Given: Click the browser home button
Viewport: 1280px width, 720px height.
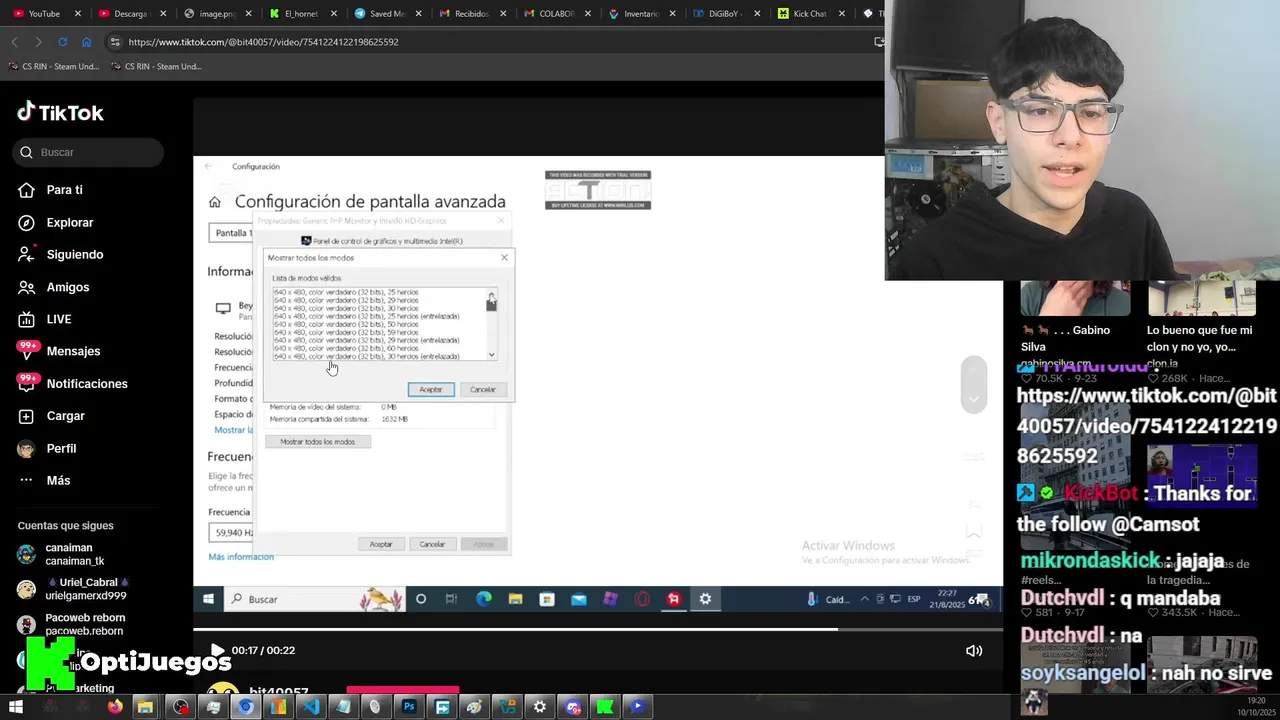Looking at the screenshot, I should [x=86, y=42].
